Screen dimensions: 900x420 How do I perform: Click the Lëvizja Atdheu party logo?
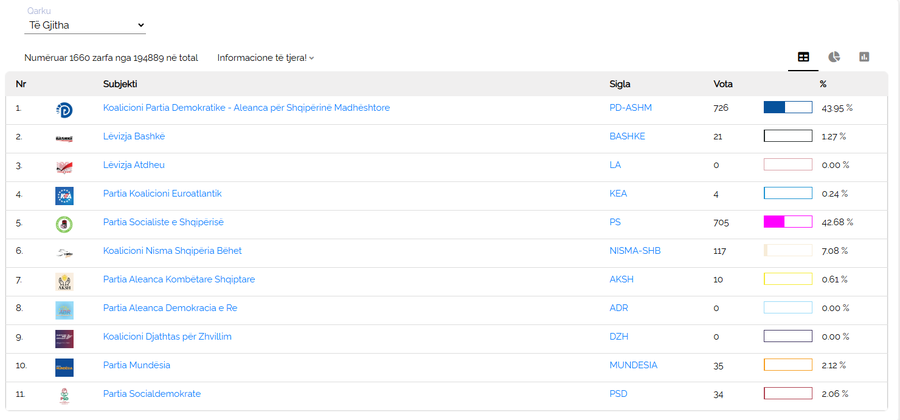click(64, 167)
